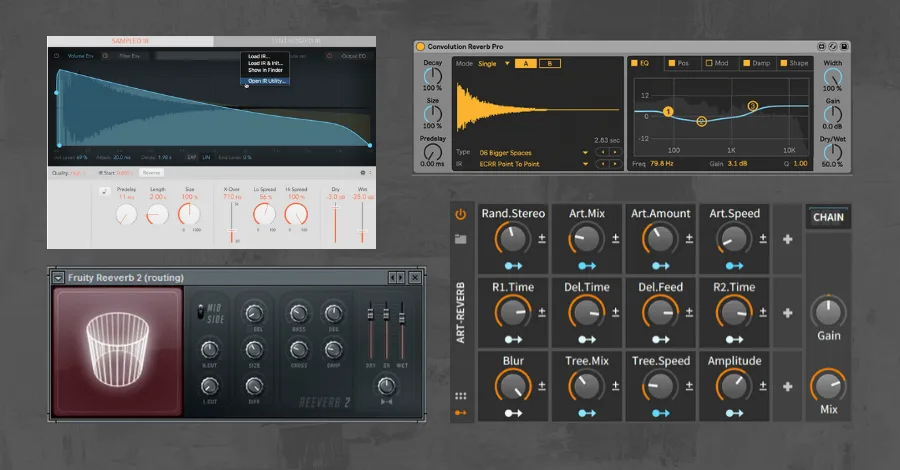The width and height of the screenshot is (900, 470).
Task: Toggle EQ section checkbox
Action: pyautogui.click(x=634, y=63)
